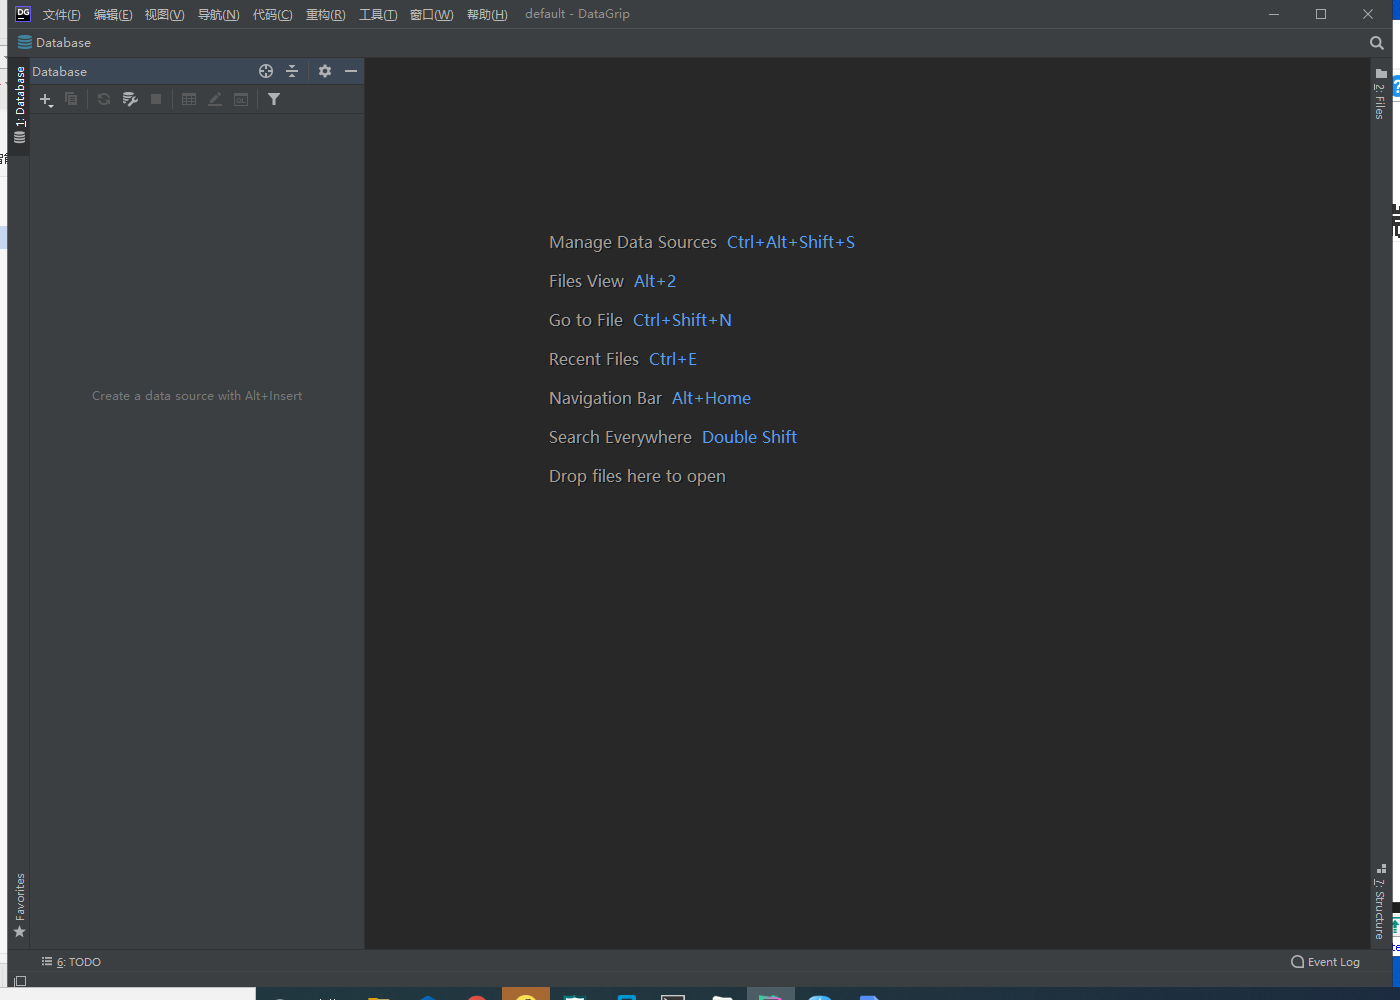Click the Filter funnel icon
1400x1000 pixels.
coord(274,99)
